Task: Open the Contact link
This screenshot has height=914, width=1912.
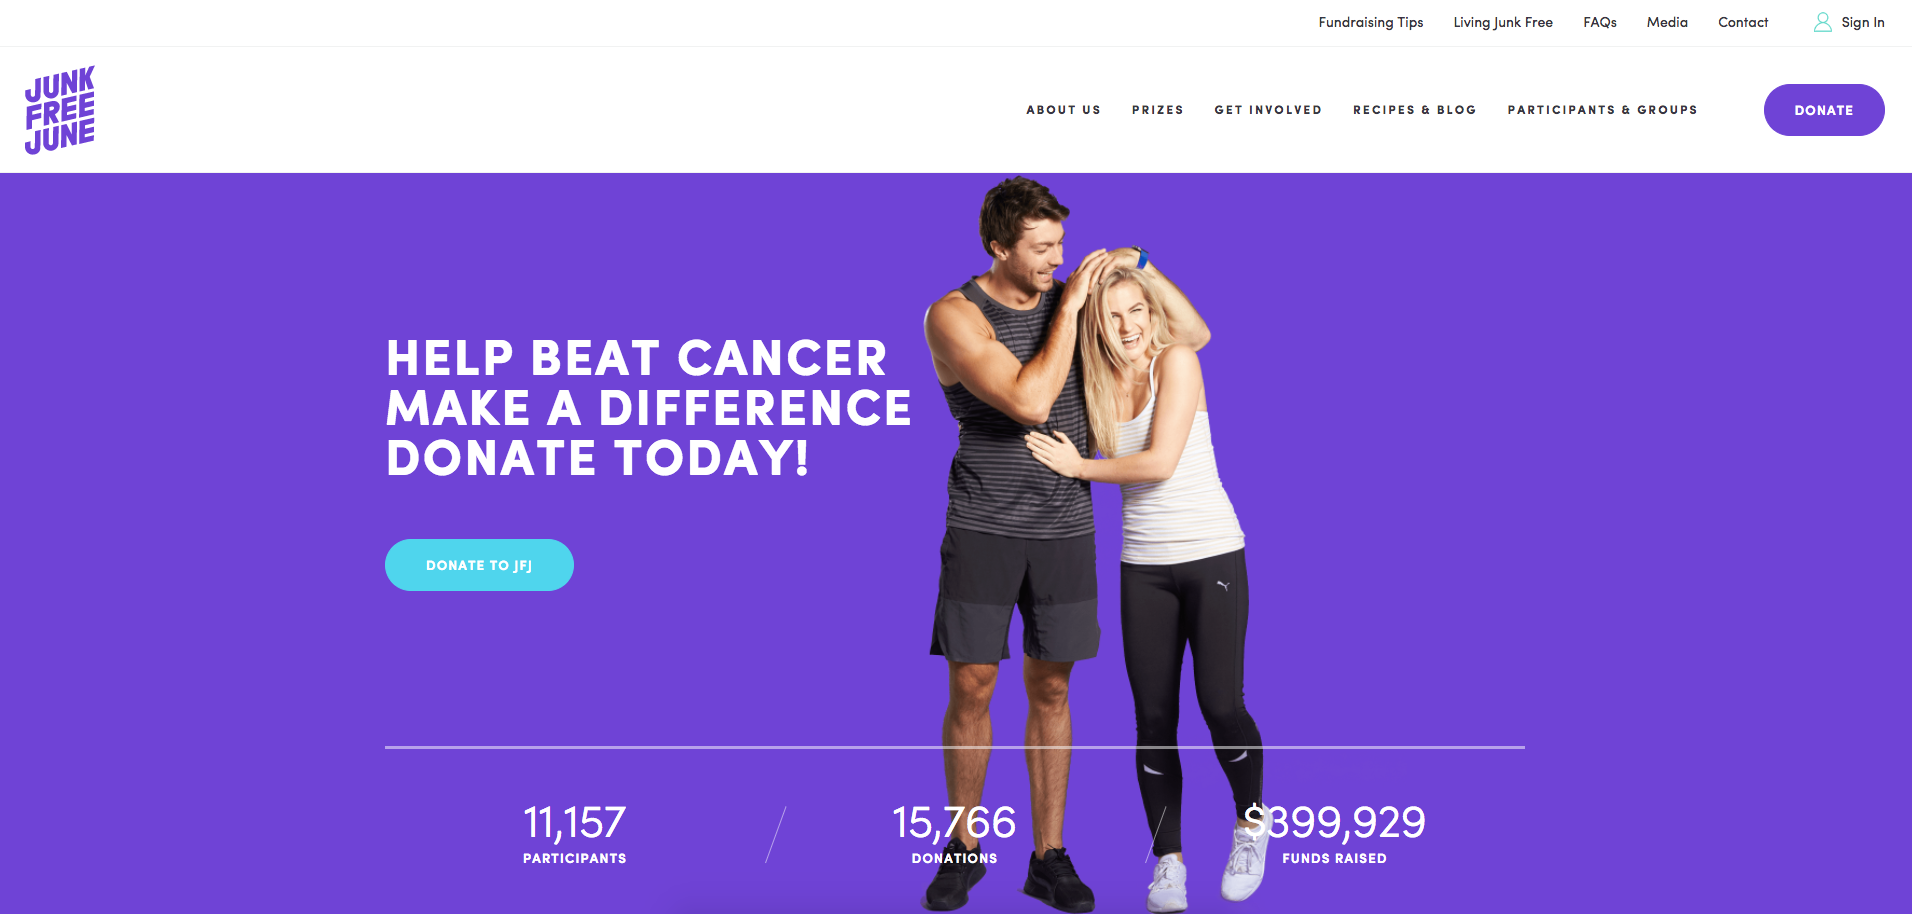Action: pyautogui.click(x=1743, y=22)
